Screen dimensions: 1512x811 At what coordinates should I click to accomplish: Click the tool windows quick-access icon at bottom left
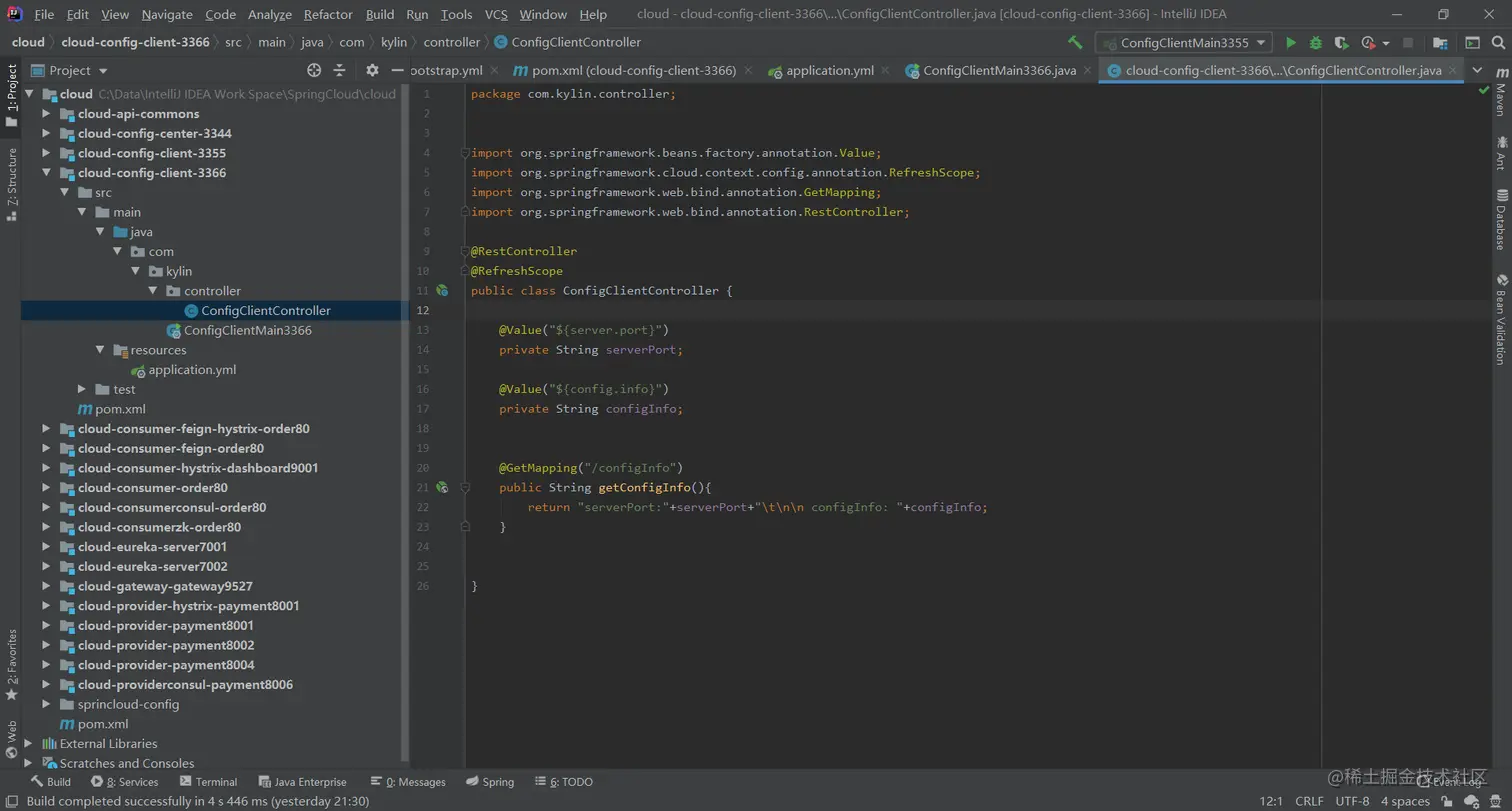click(x=10, y=801)
